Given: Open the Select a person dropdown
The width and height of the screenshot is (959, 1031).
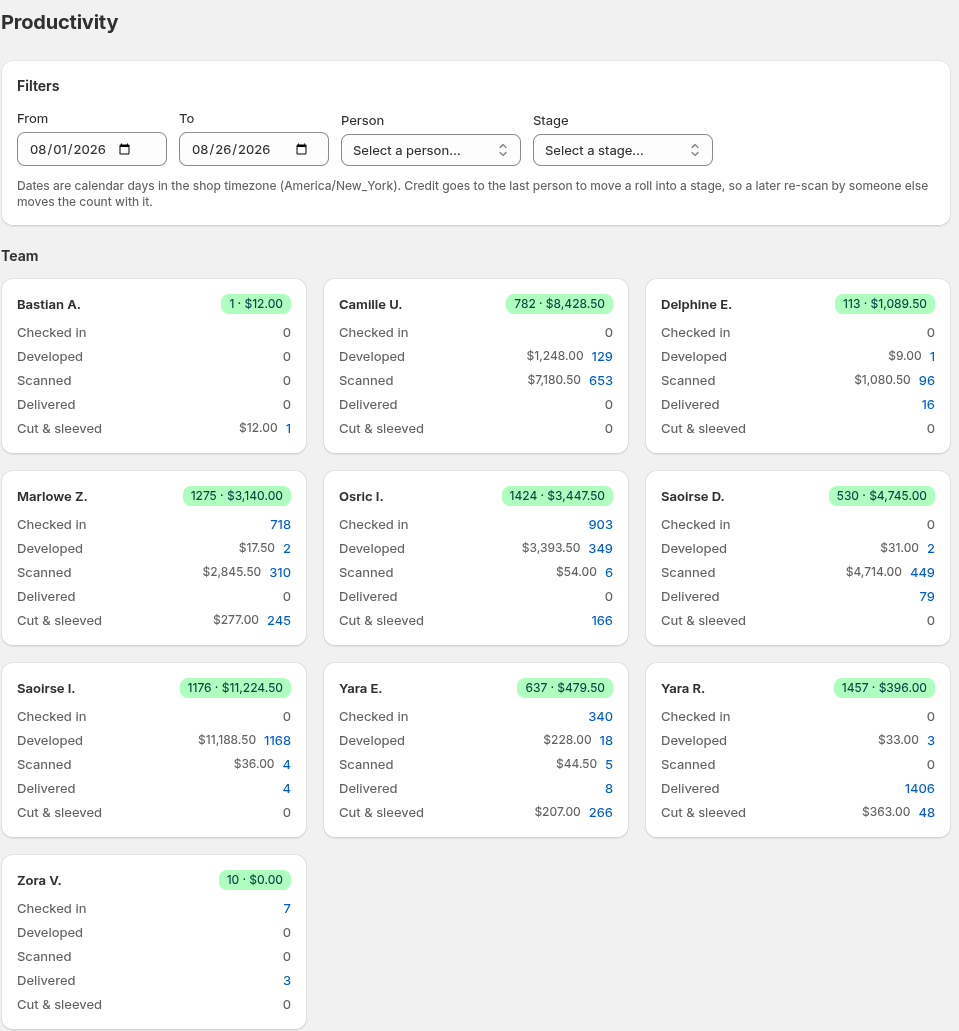Looking at the screenshot, I should 430,151.
